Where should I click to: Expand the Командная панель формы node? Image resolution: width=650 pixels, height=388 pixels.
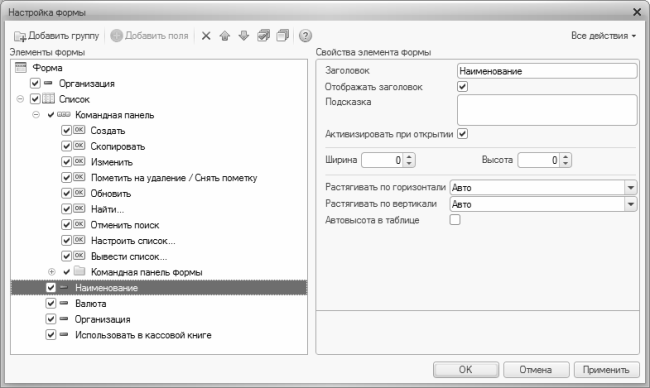click(x=51, y=272)
